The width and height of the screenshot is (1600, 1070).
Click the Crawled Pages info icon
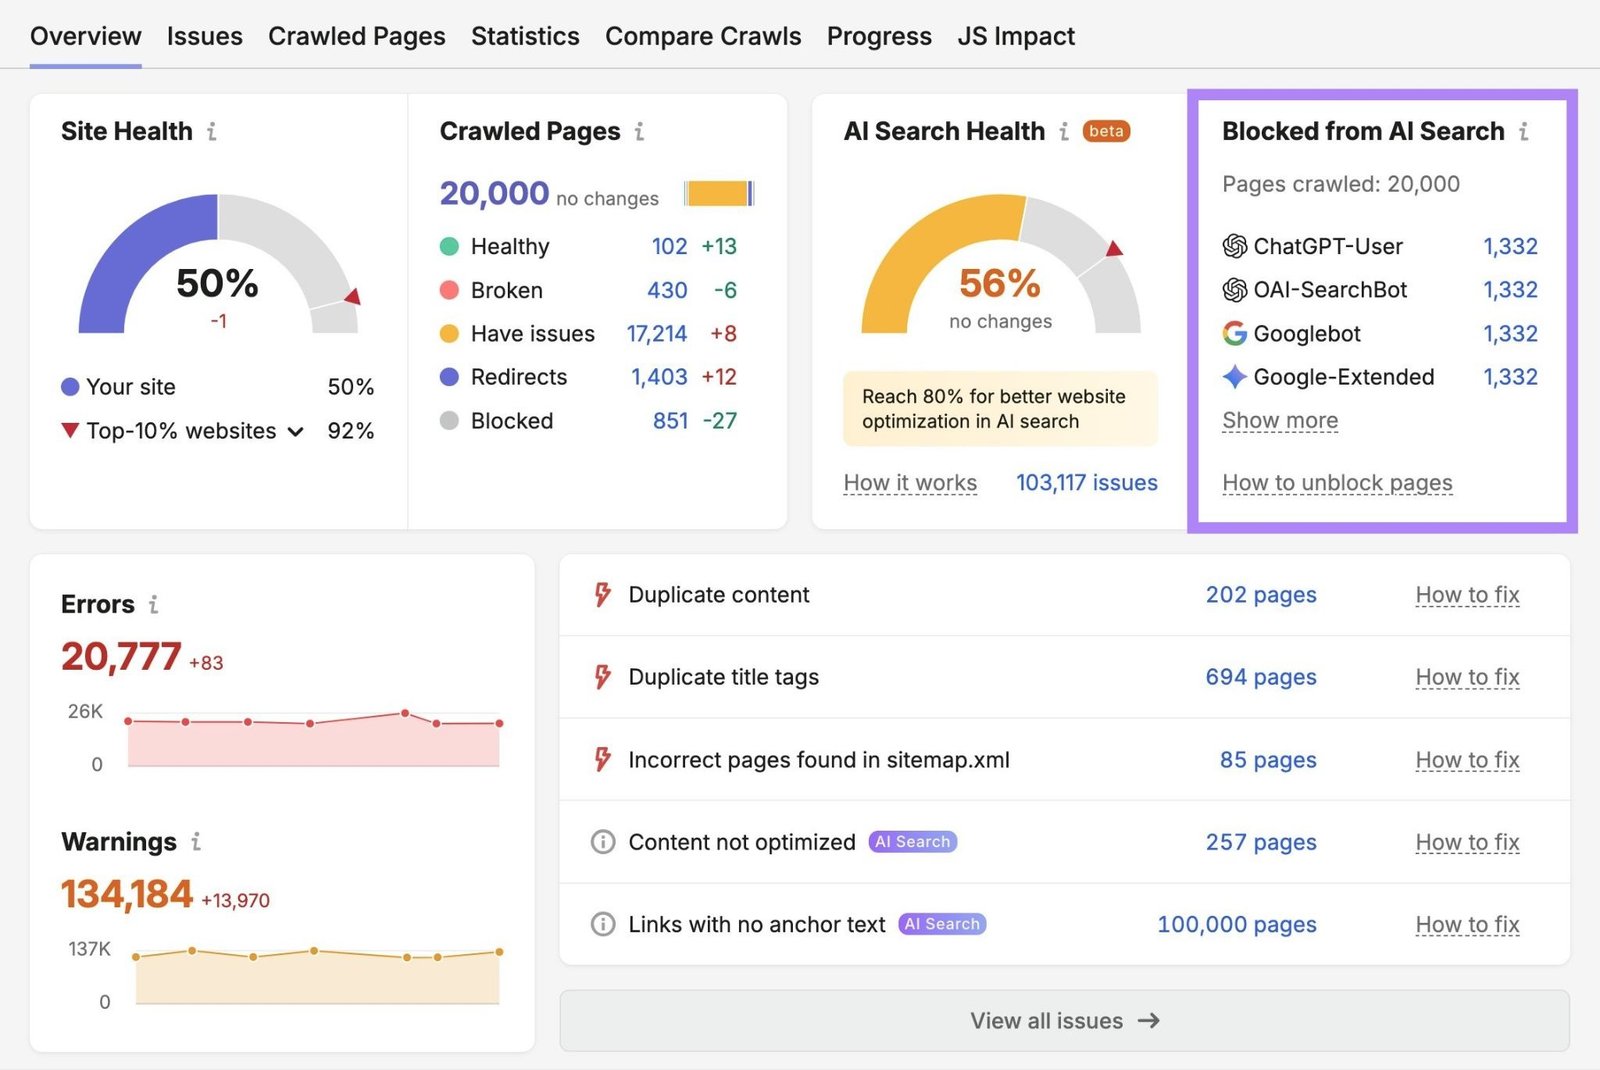tap(640, 131)
